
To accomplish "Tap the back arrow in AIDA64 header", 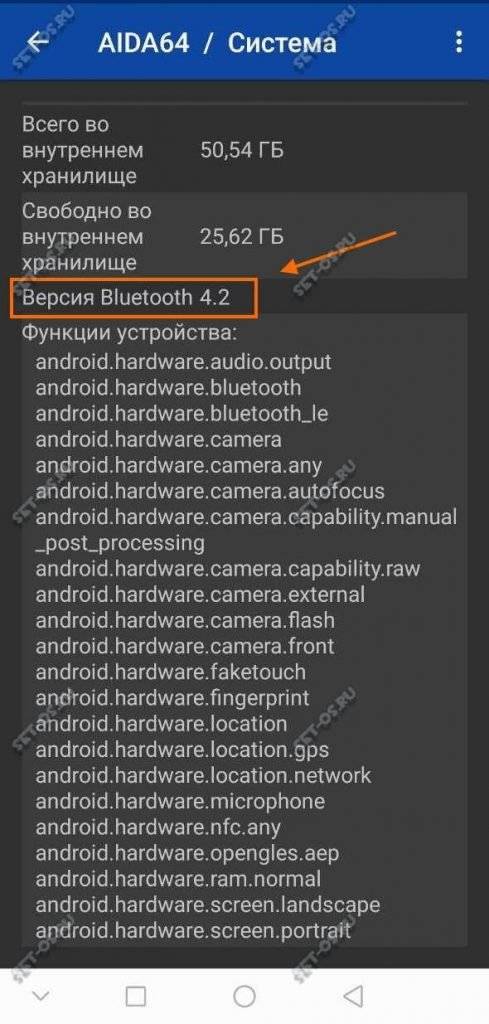I will point(38,42).
